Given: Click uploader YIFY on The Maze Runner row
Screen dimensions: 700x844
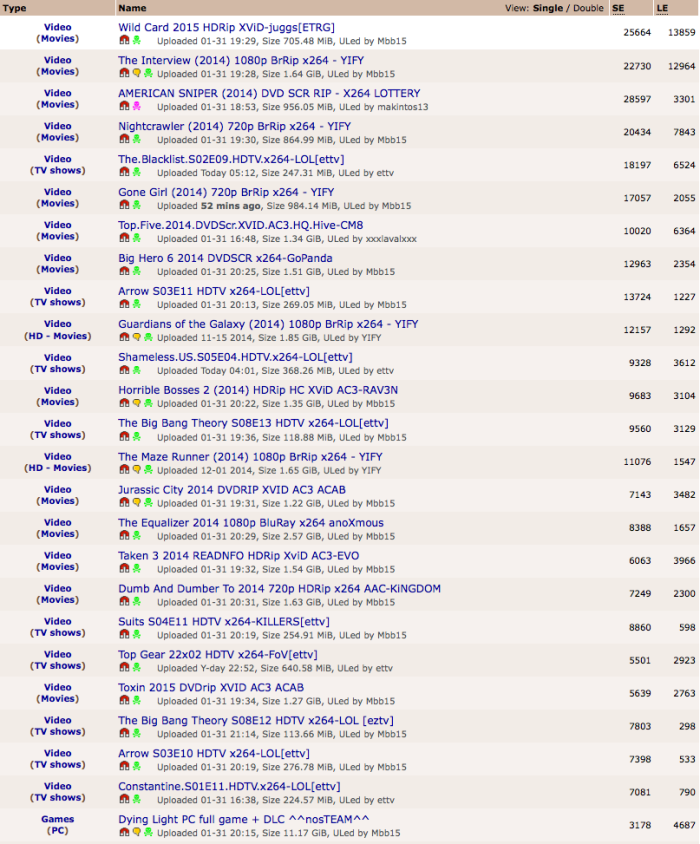Looking at the screenshot, I should 371,470.
